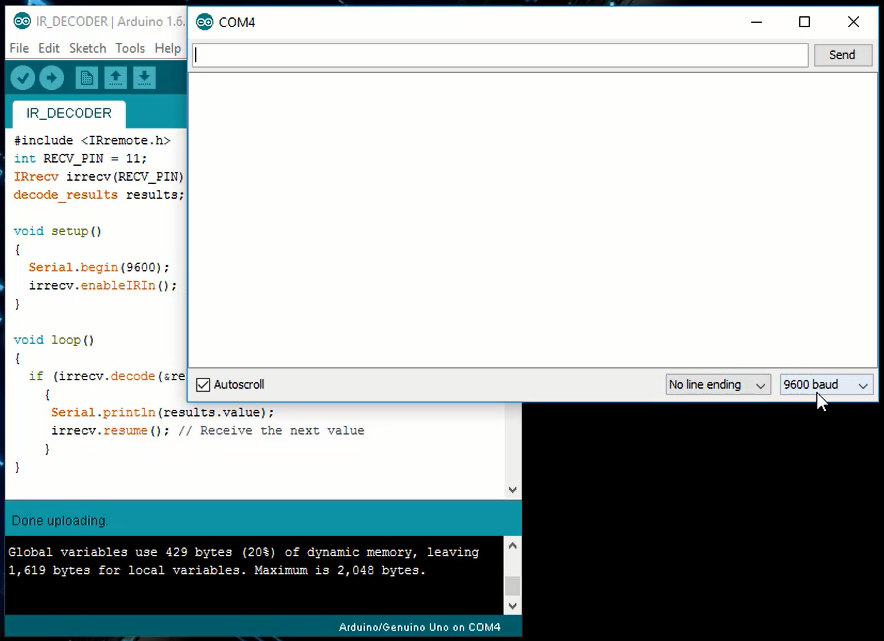Open the 9600 baud dropdown

coord(826,384)
